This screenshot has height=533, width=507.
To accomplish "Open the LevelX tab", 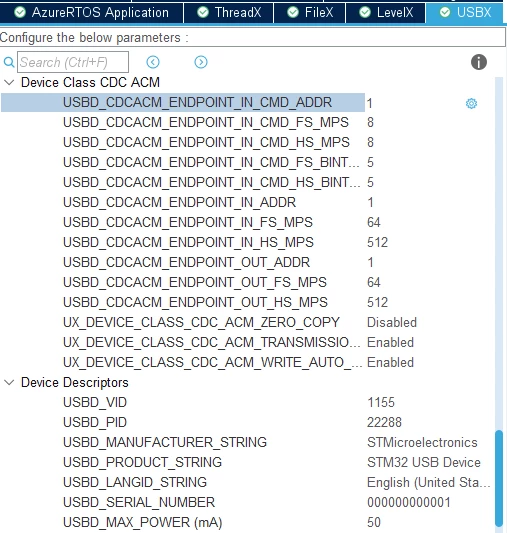I will 385,13.
